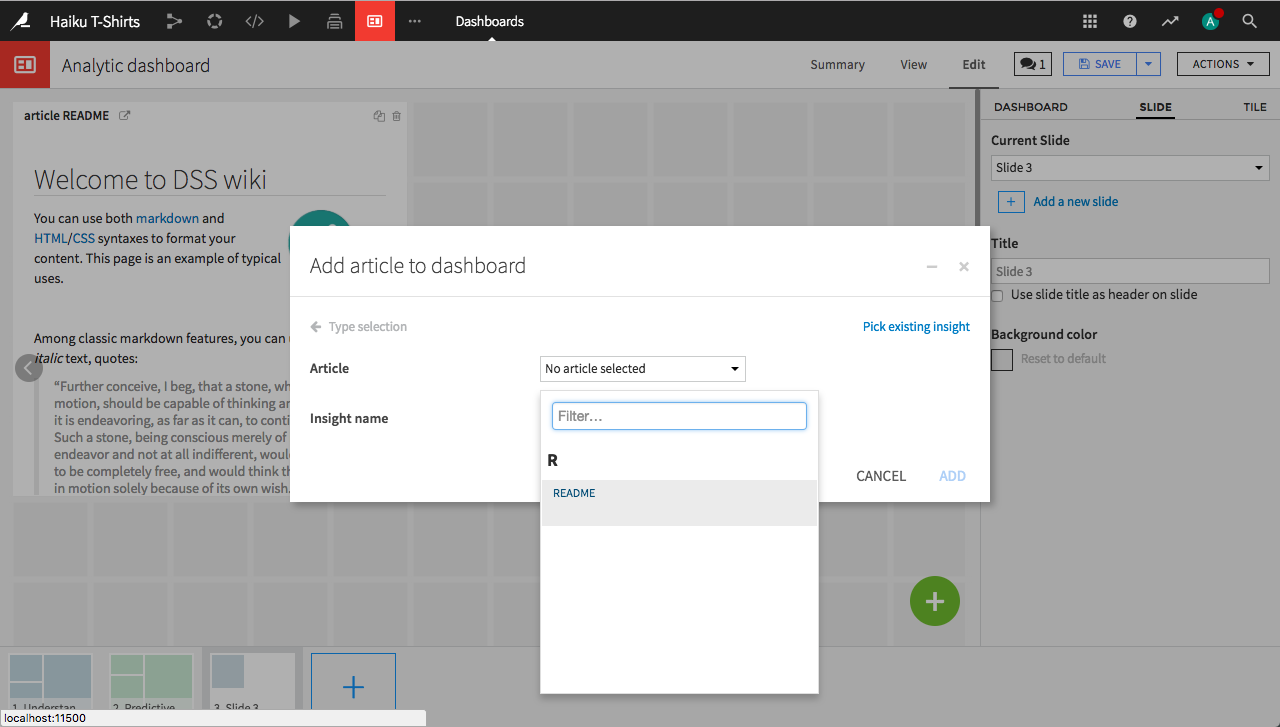Minimize the Add article dialog
Viewport: 1280px width, 727px height.
[x=932, y=267]
